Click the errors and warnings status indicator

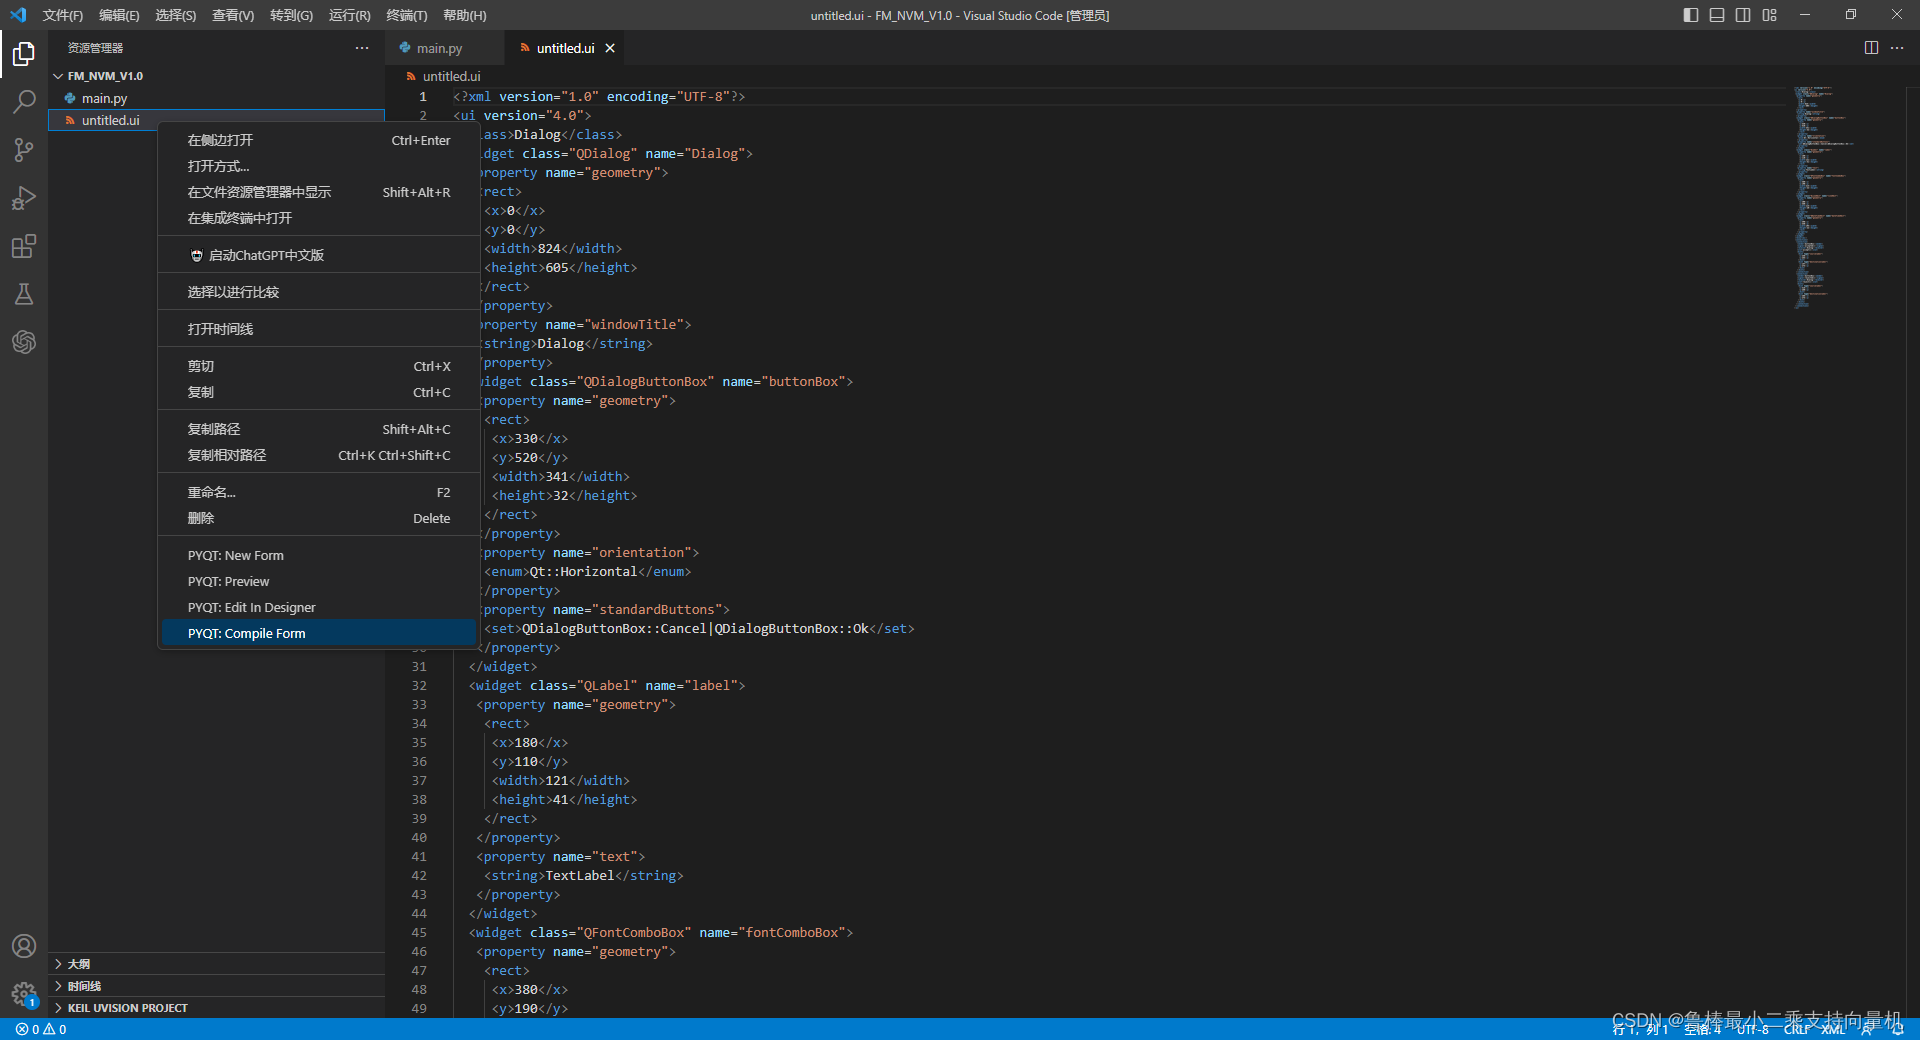click(41, 1029)
